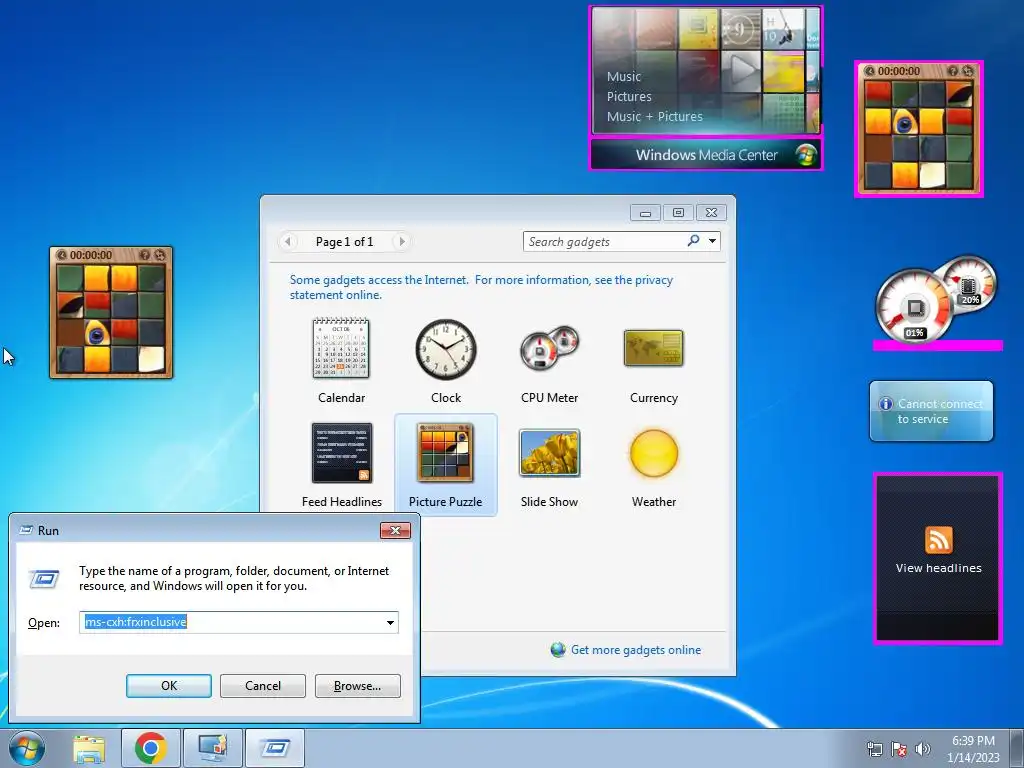The image size is (1024, 768).
Task: Show solved picture on puzzle above Run dialog
Action: pyautogui.click(x=145, y=255)
